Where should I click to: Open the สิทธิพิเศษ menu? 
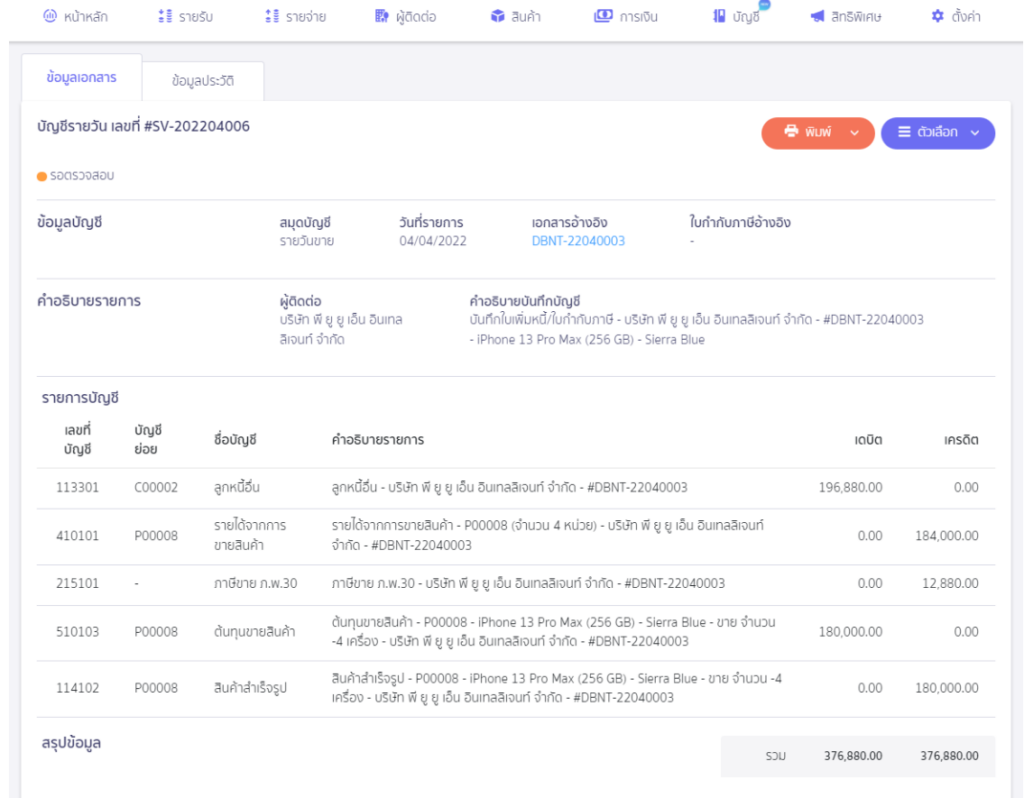tap(846, 16)
